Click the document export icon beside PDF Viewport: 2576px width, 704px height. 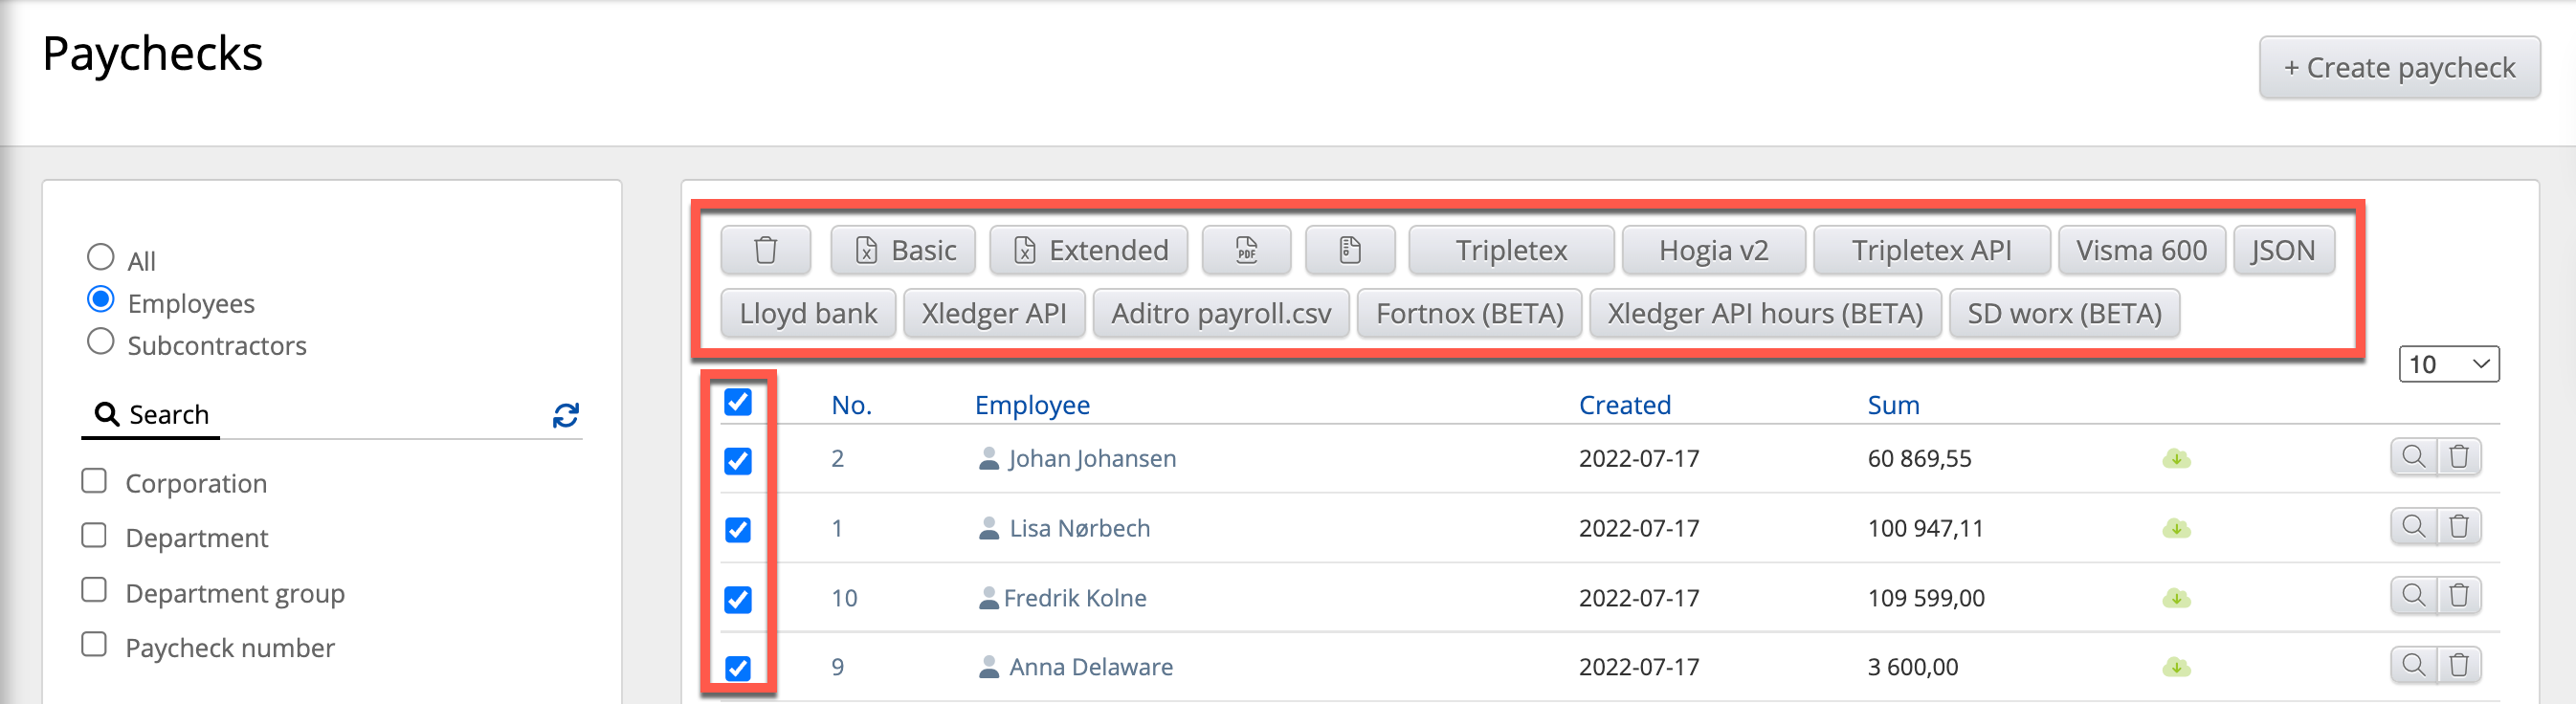[x=1349, y=250]
